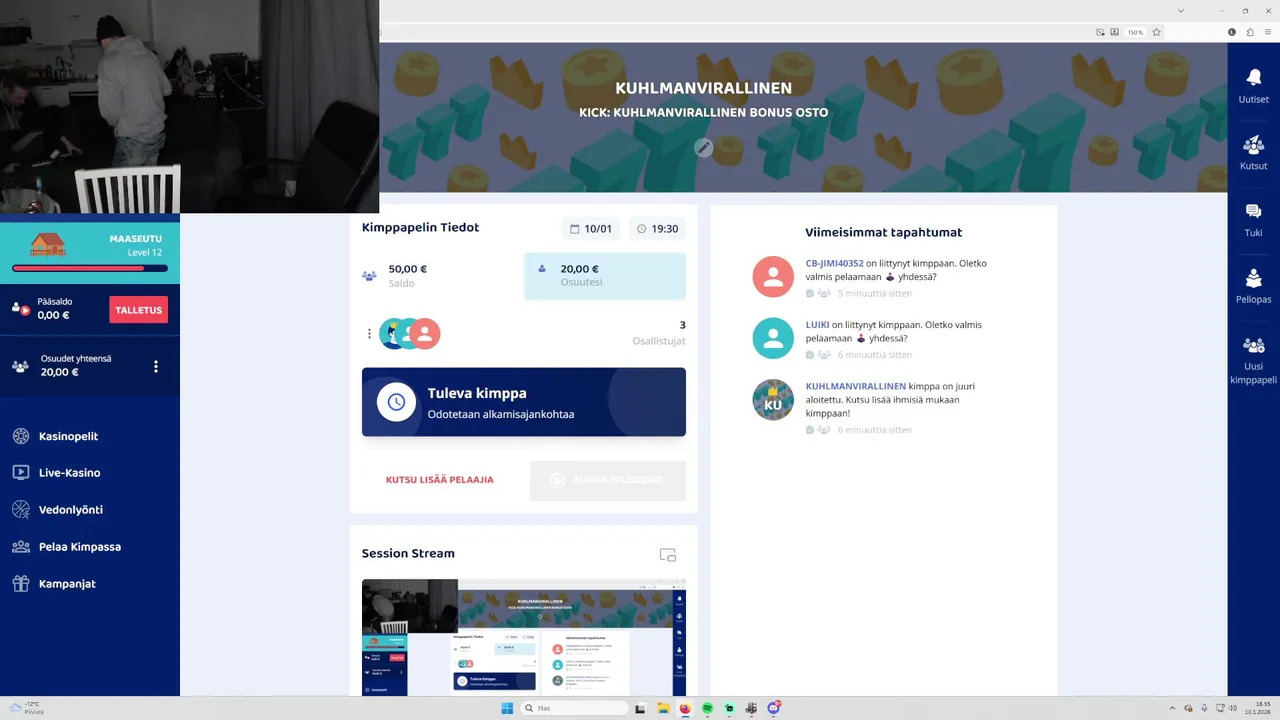Click the TALLETUS deposit button

coord(138,310)
